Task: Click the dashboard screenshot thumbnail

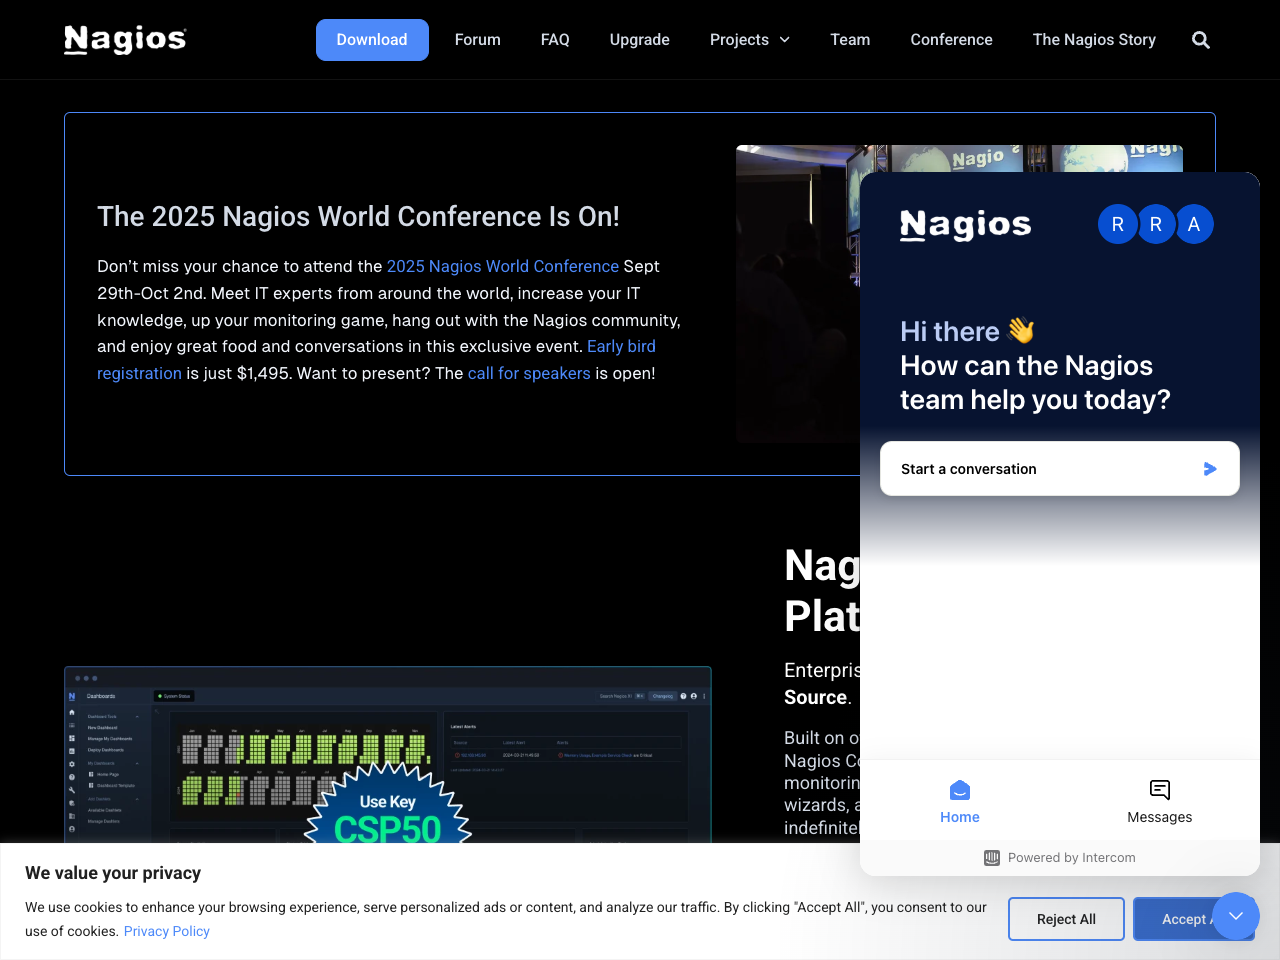Action: (388, 754)
